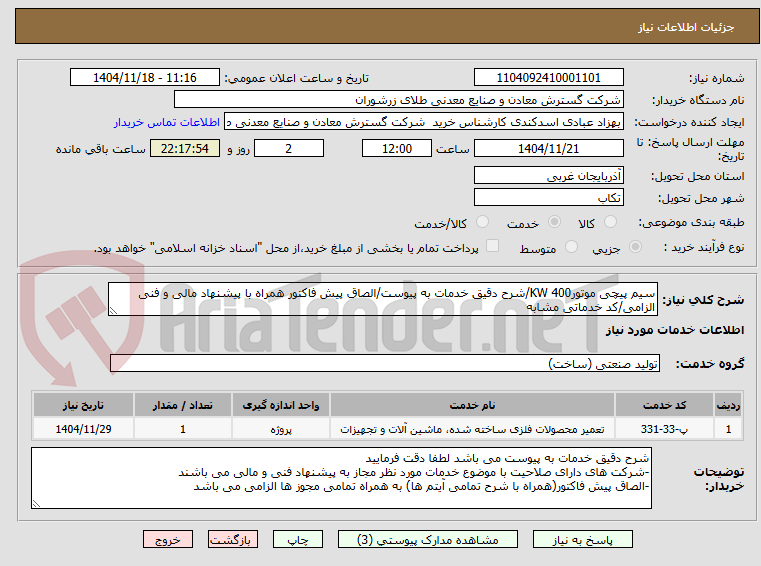Open مشاهده مدارک پیوستی (3) button
The width and height of the screenshot is (761, 566).
[x=428, y=539]
